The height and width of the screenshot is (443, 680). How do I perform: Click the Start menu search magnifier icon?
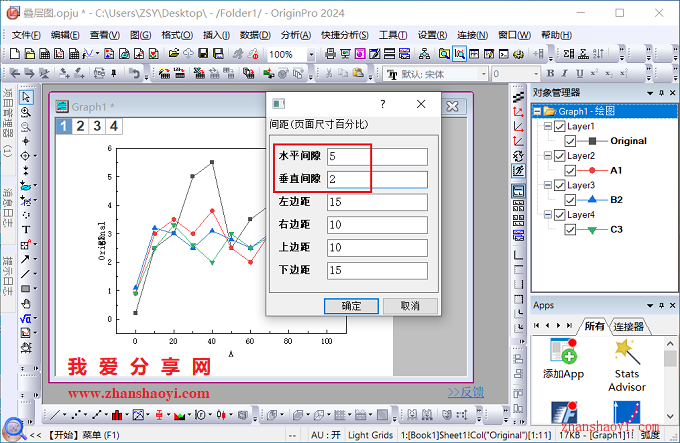click(x=13, y=429)
